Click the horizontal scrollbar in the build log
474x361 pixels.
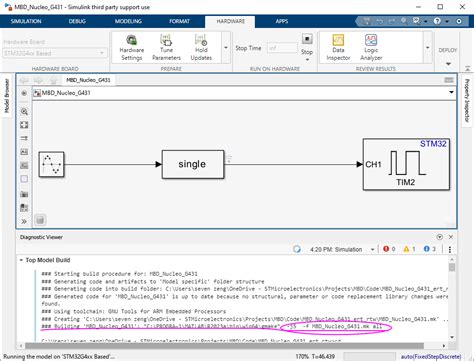(x=224, y=346)
